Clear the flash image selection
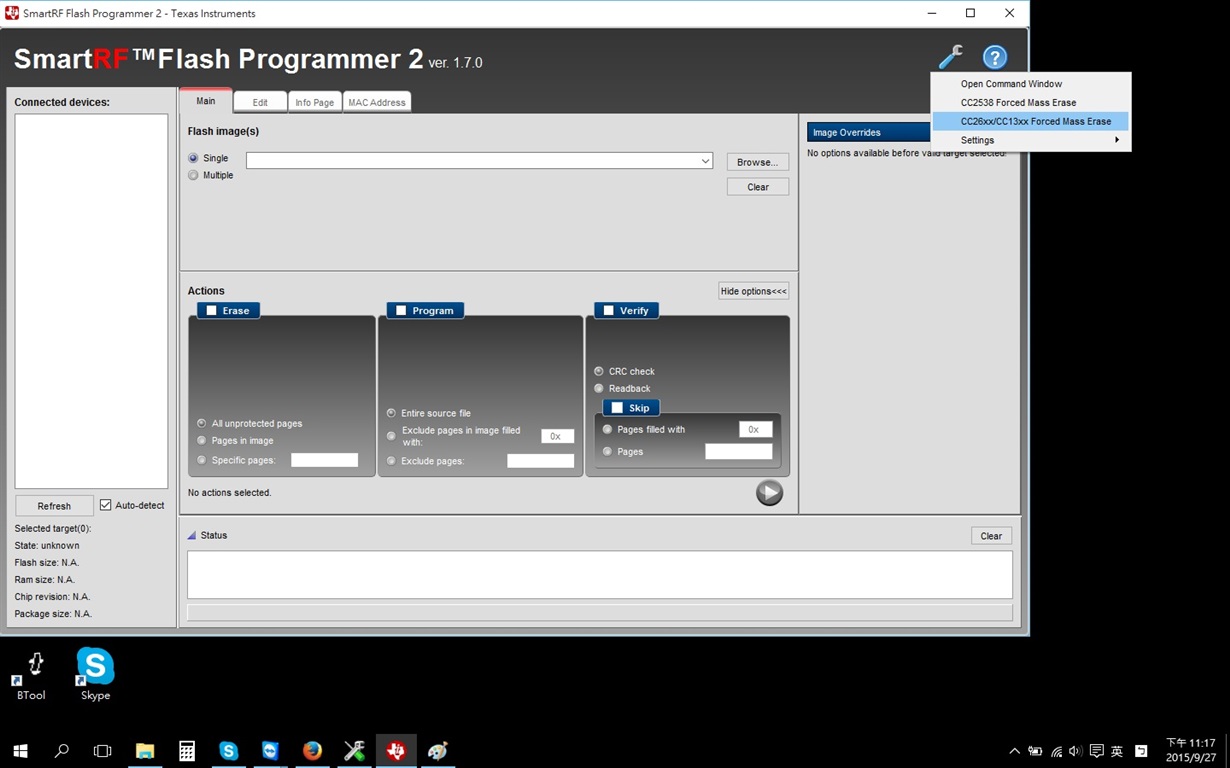Image resolution: width=1230 pixels, height=768 pixels. point(758,187)
